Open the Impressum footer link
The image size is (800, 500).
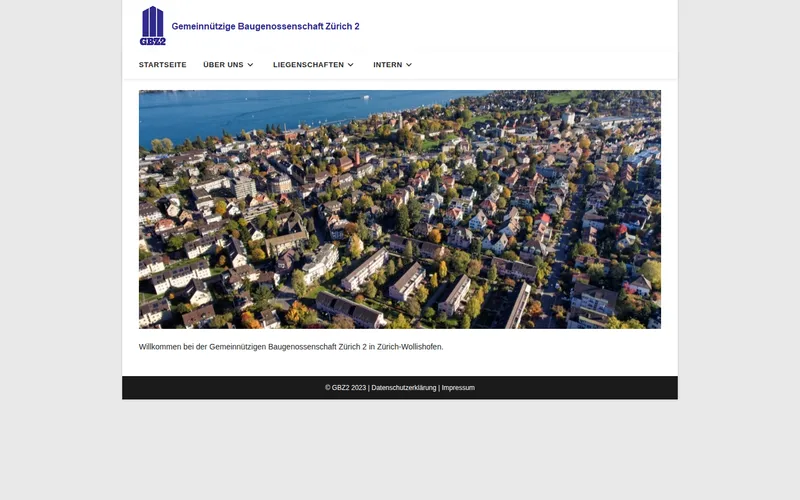click(458, 388)
